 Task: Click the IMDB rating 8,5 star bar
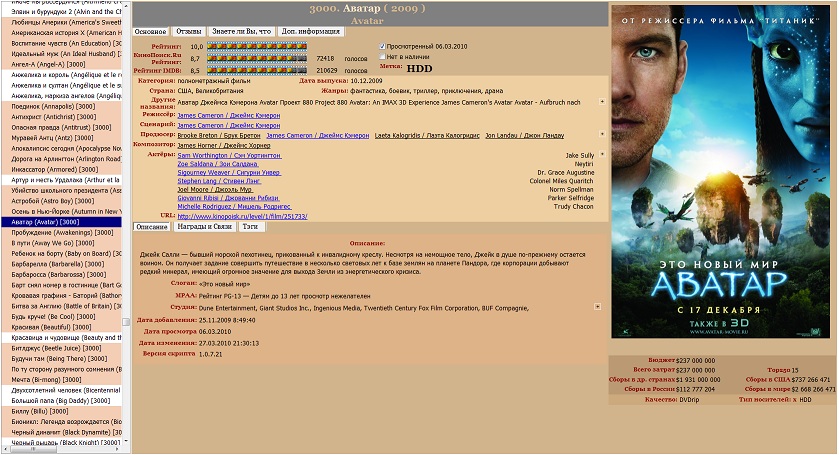pyautogui.click(x=257, y=70)
